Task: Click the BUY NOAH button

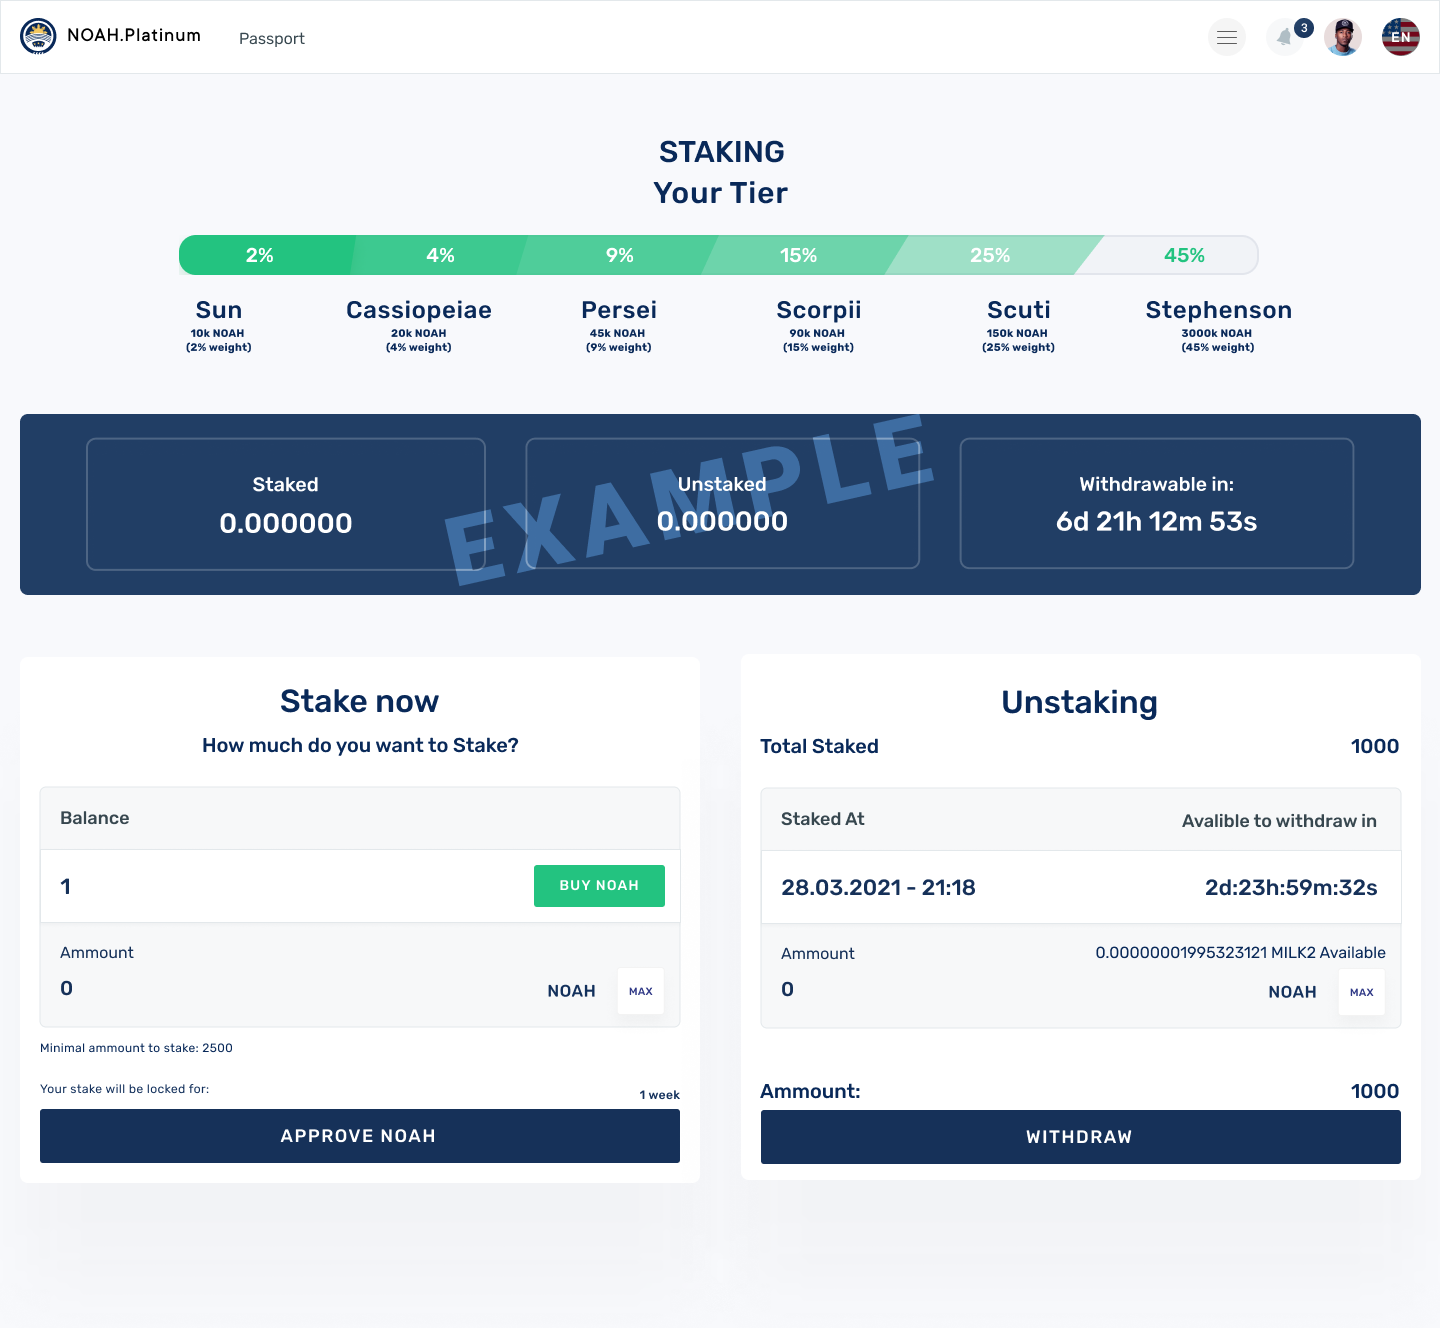Action: [x=599, y=886]
